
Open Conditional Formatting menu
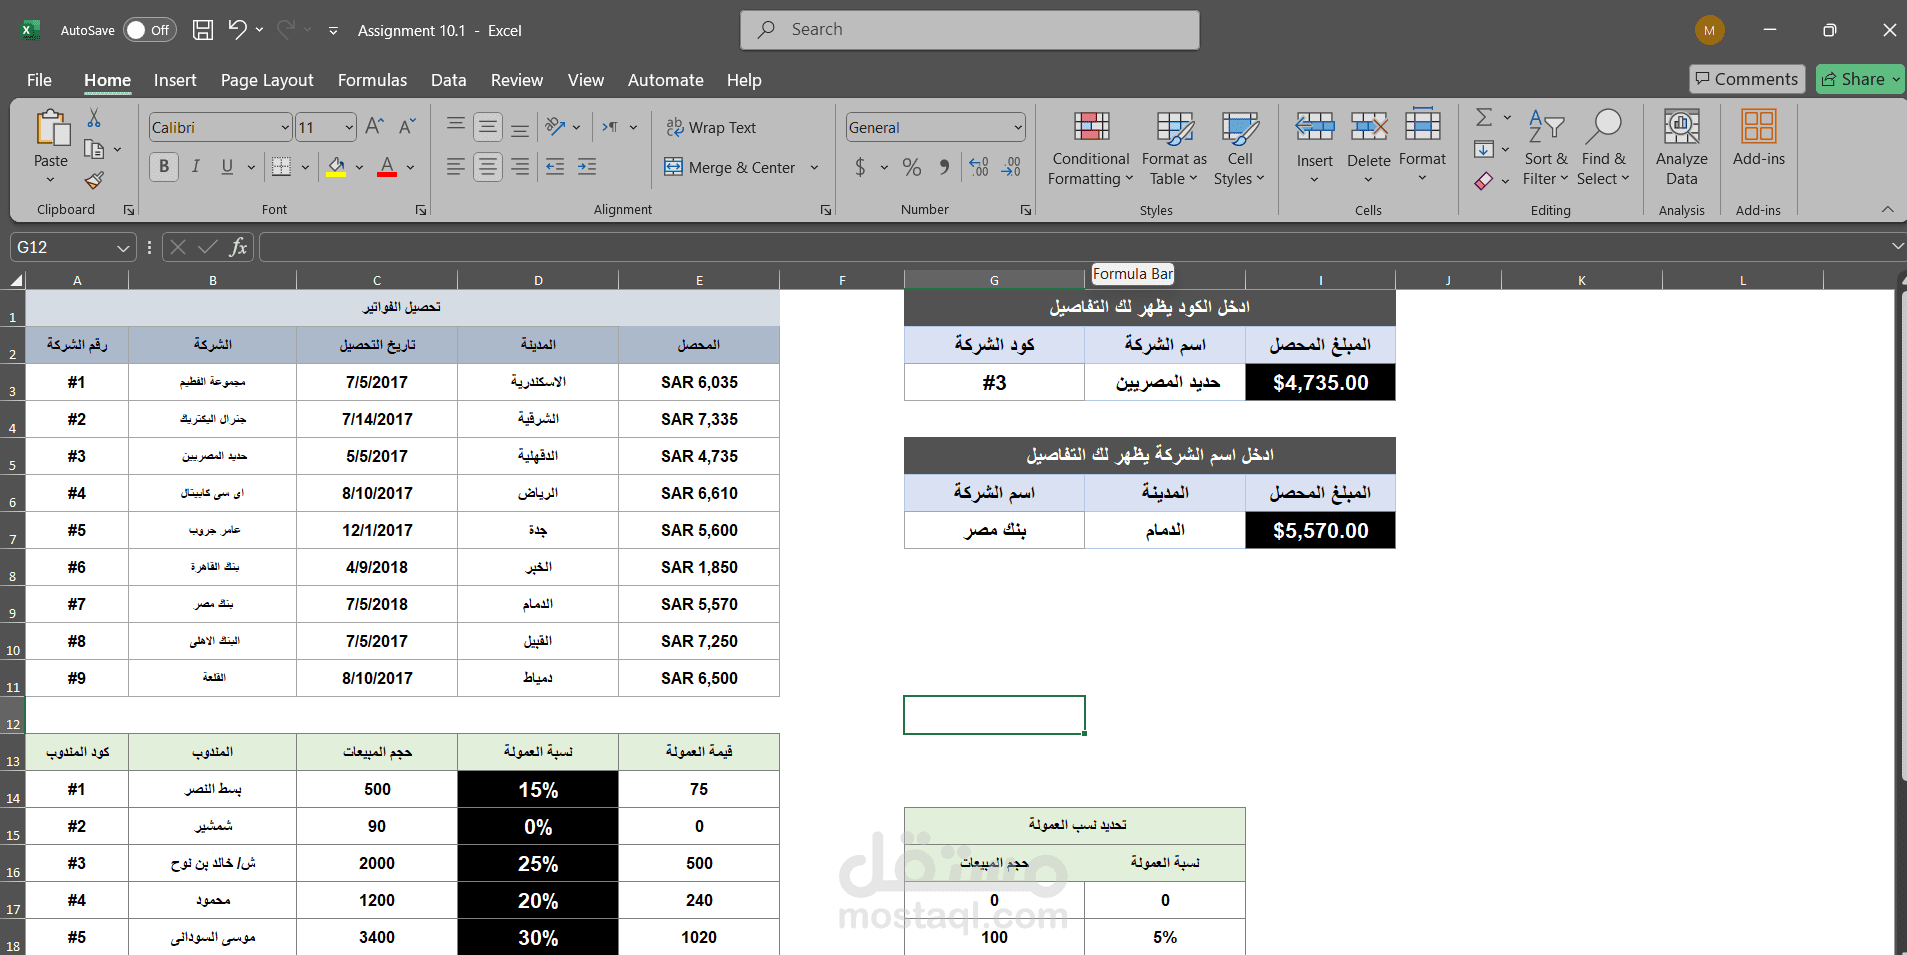click(x=1091, y=148)
